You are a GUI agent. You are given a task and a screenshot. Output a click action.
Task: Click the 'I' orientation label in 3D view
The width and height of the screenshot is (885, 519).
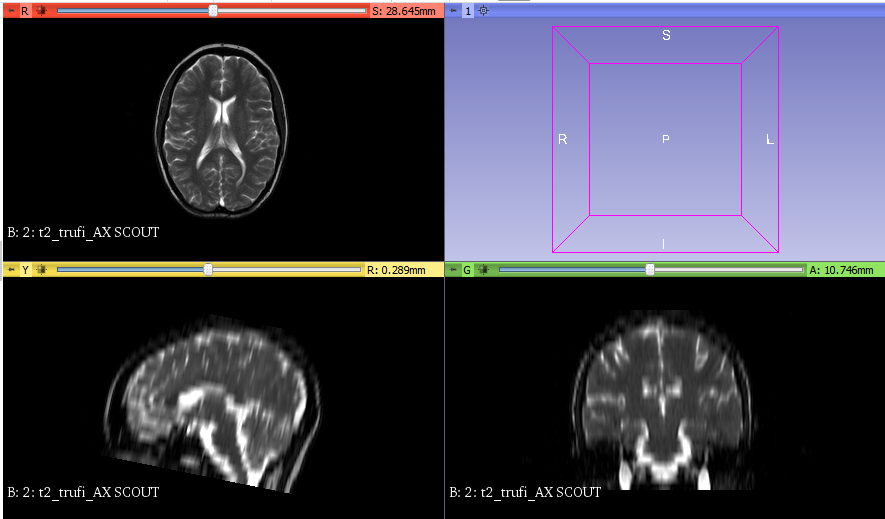pyautogui.click(x=663, y=244)
